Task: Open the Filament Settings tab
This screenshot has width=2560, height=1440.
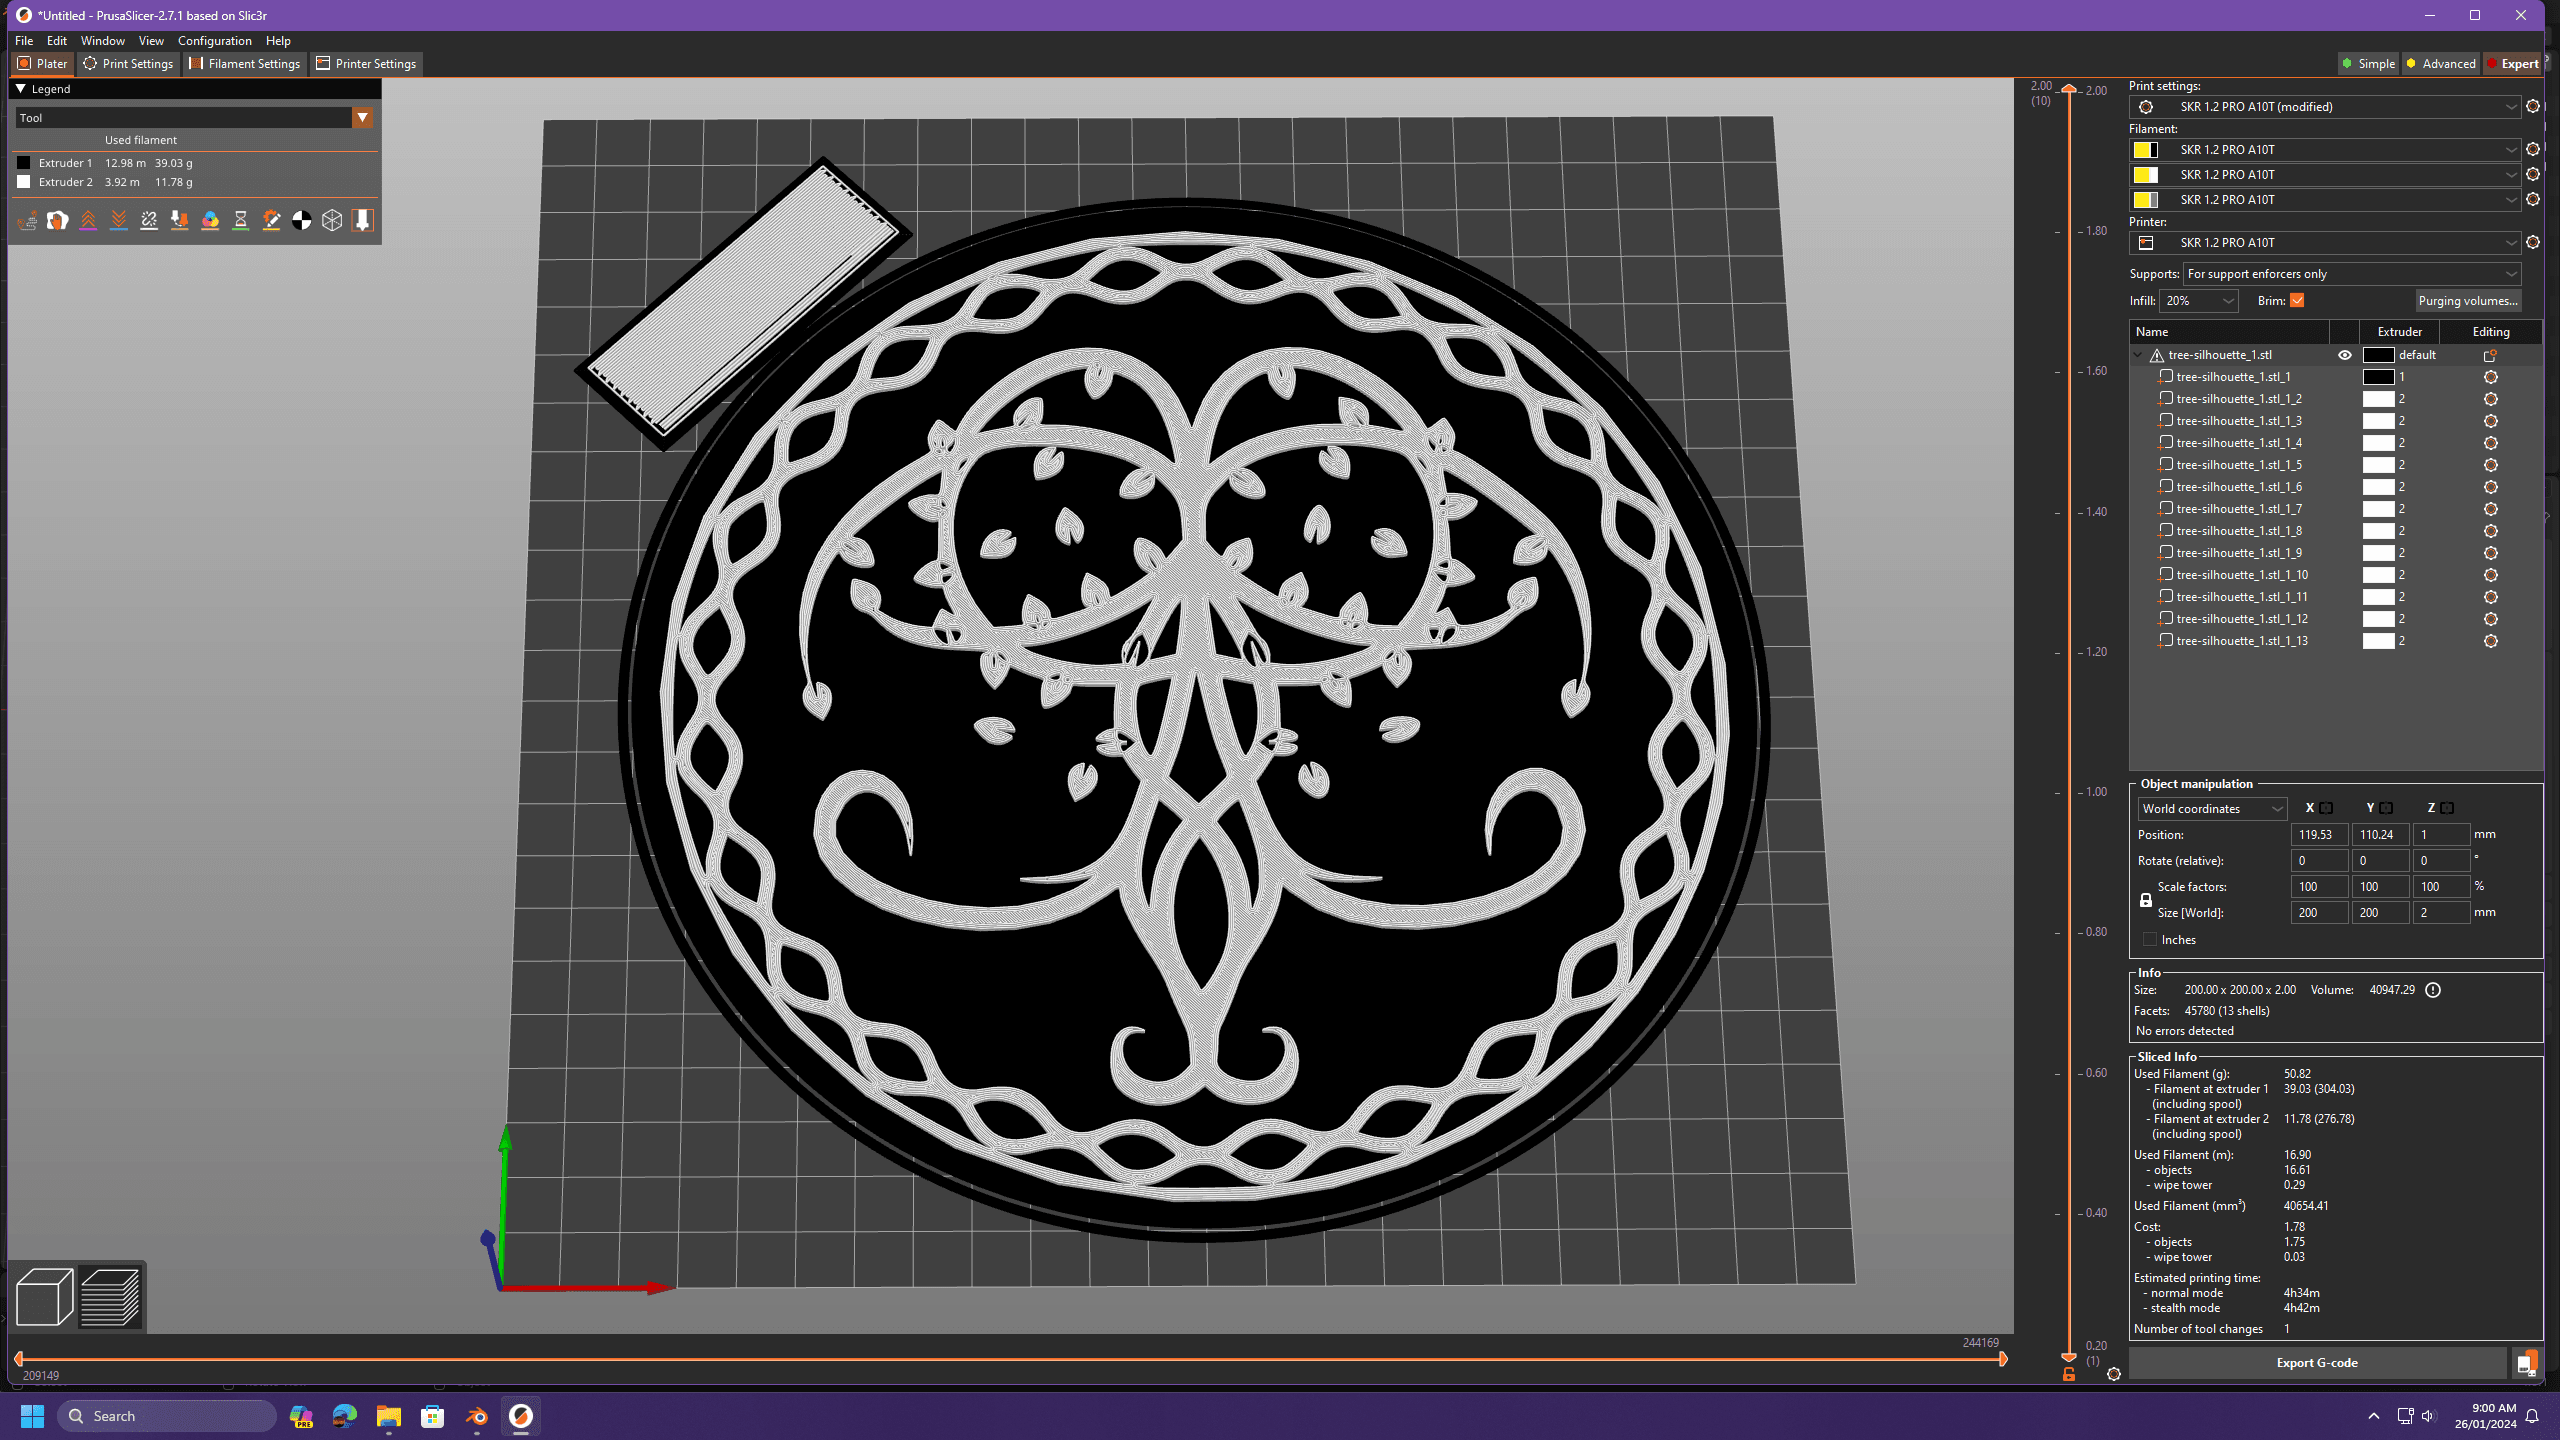Action: click(x=244, y=63)
